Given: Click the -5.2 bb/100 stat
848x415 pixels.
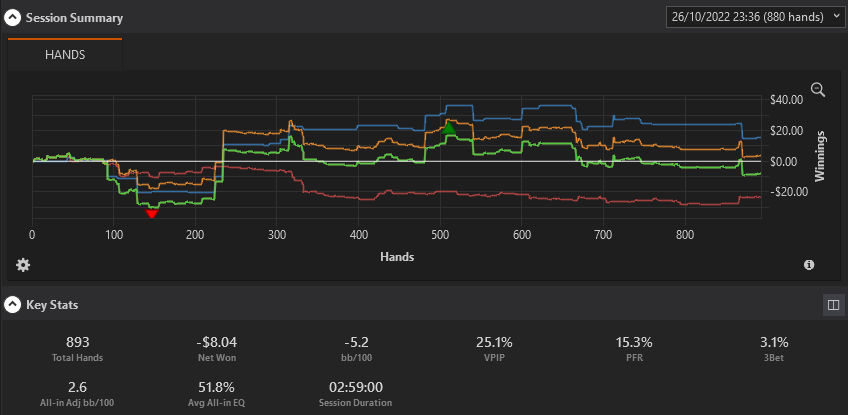Looking at the screenshot, I should click(355, 349).
